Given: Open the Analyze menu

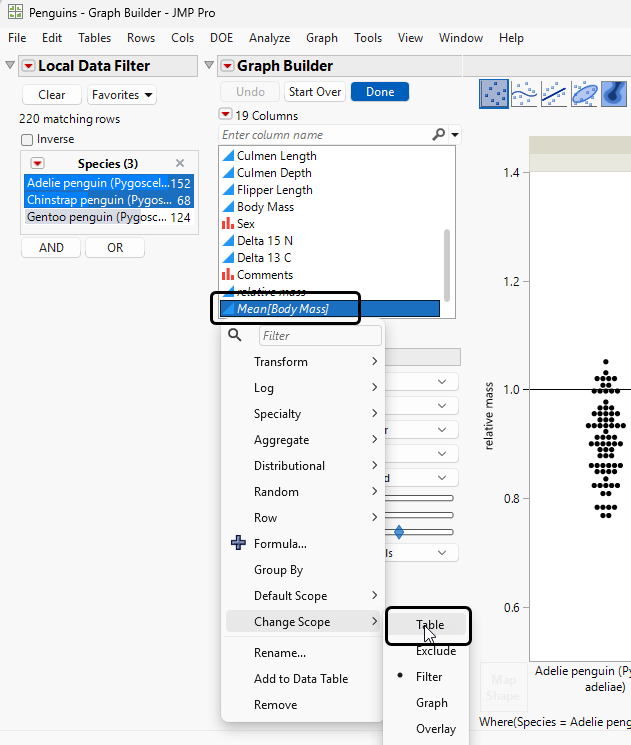Looking at the screenshot, I should pos(269,38).
